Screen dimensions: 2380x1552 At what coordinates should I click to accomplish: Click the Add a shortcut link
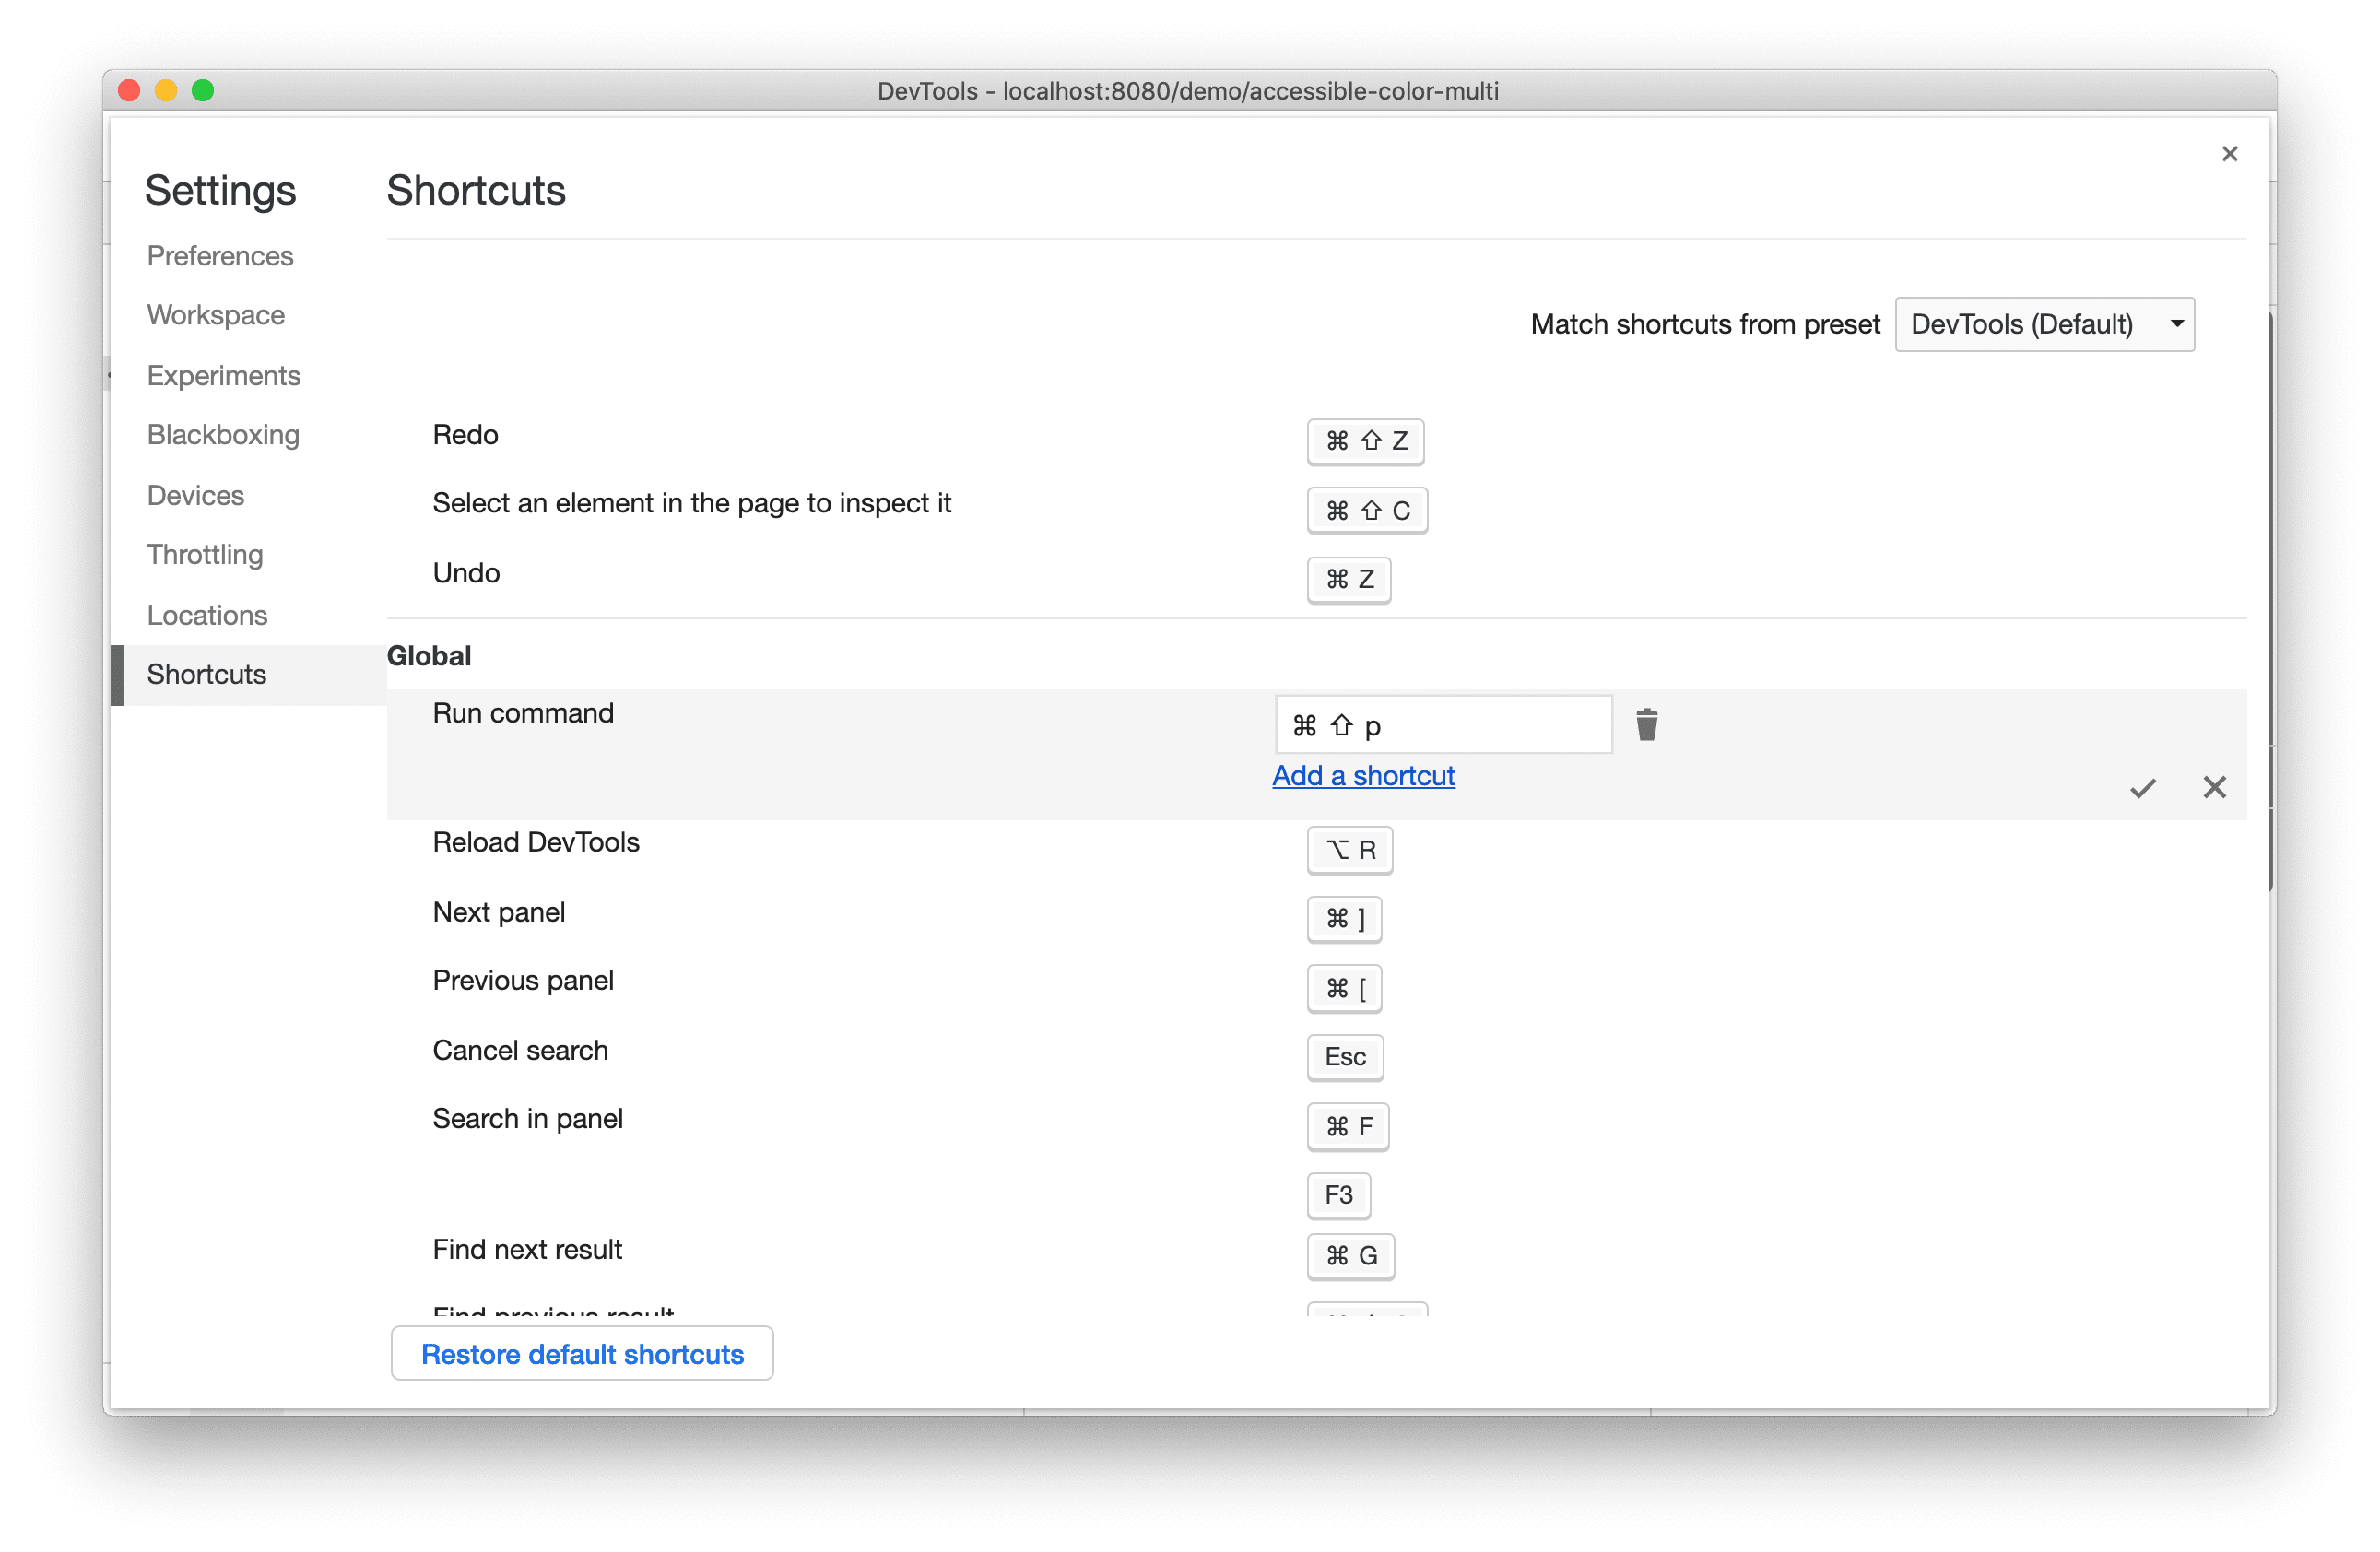tap(1365, 775)
